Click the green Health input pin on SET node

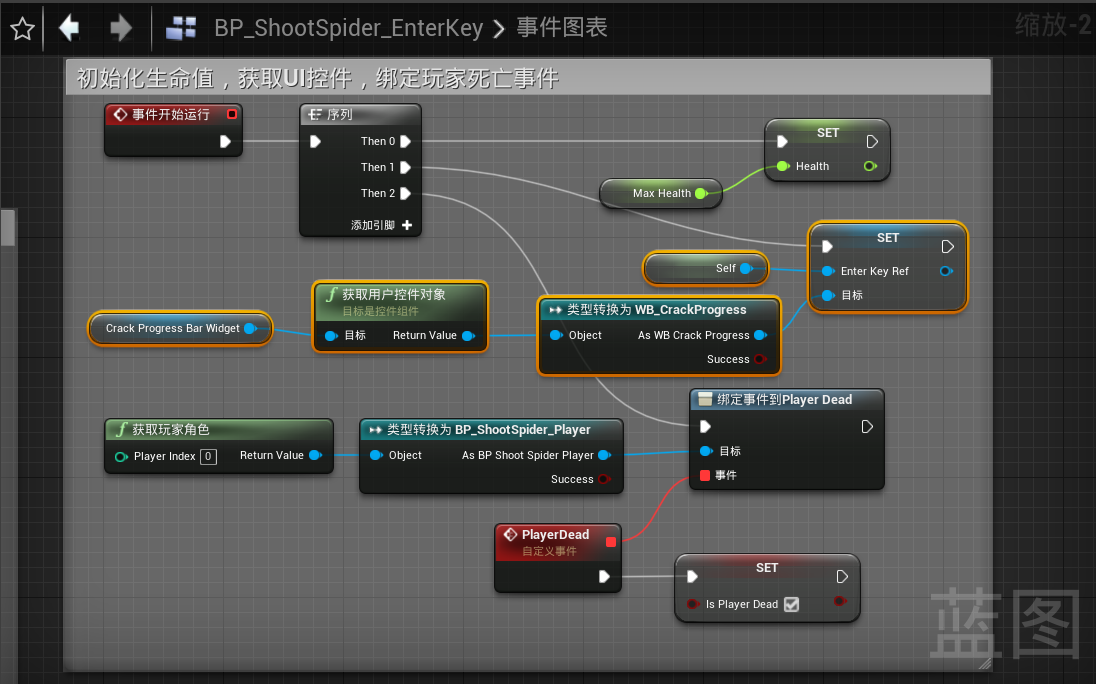pyautogui.click(x=784, y=166)
